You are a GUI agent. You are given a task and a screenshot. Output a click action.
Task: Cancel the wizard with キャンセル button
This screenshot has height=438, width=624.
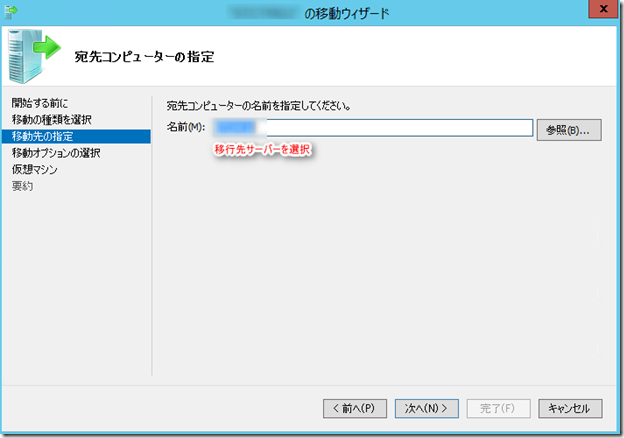[x=570, y=409]
